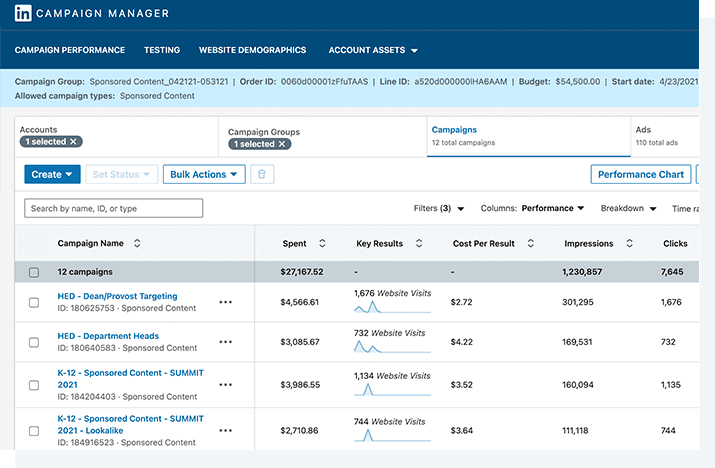715x468 pixels.
Task: Open more options for SUMMIT 2021 - Lookalike
Action: click(x=225, y=430)
